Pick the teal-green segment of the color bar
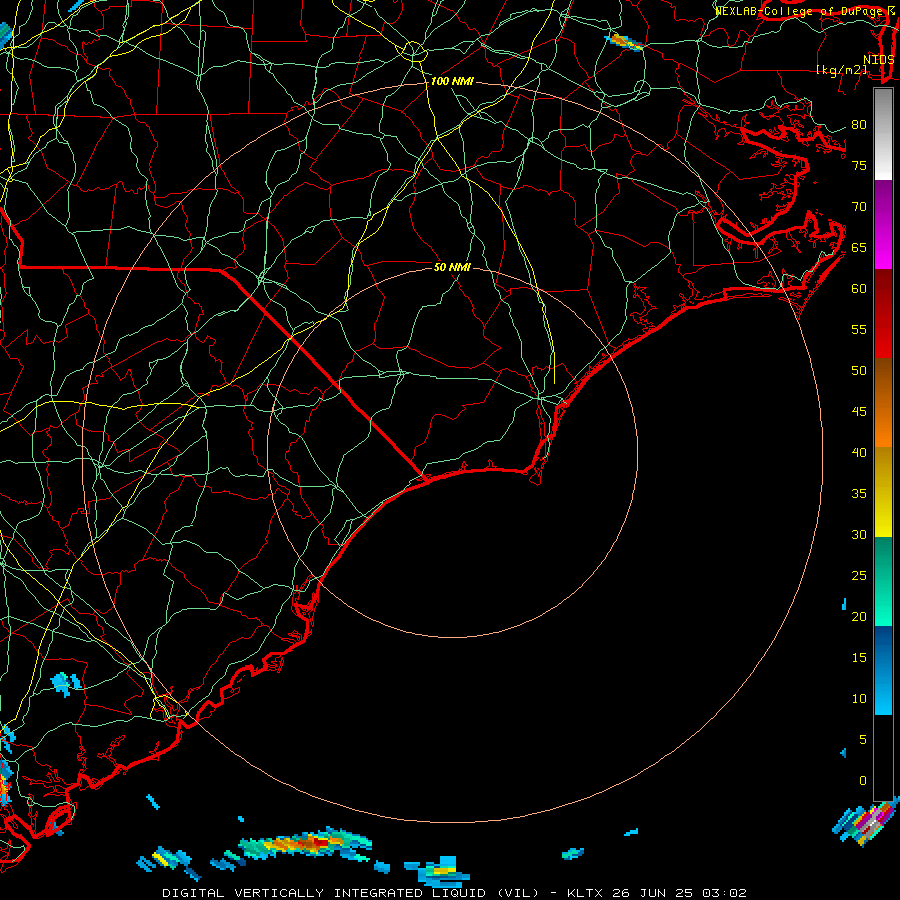Viewport: 900px width, 900px height. pos(883,581)
